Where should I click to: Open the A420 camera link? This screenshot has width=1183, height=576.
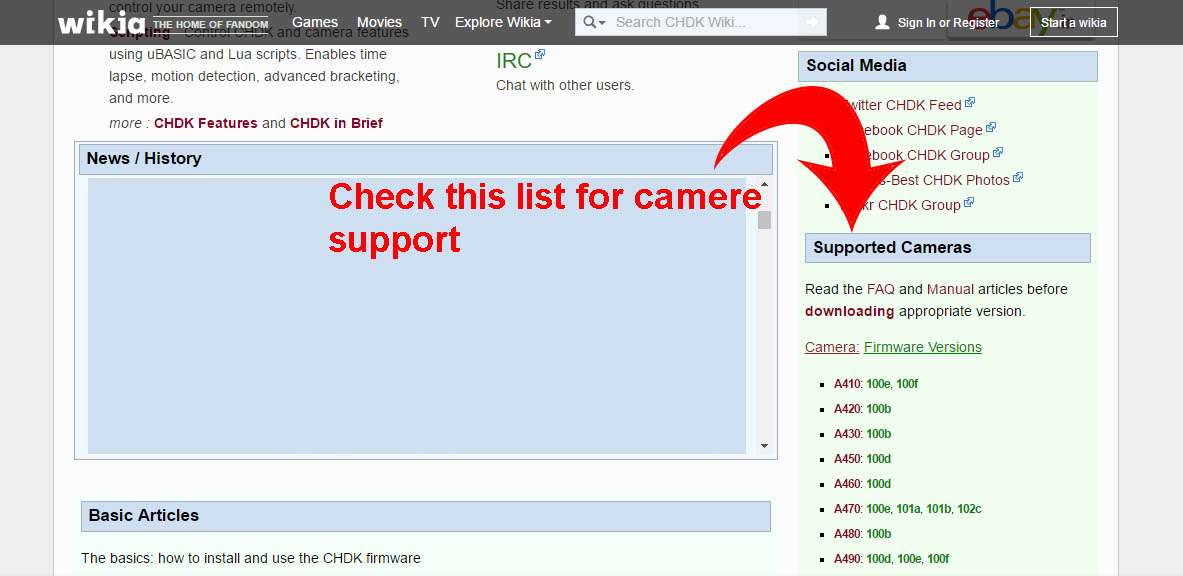[x=847, y=409]
